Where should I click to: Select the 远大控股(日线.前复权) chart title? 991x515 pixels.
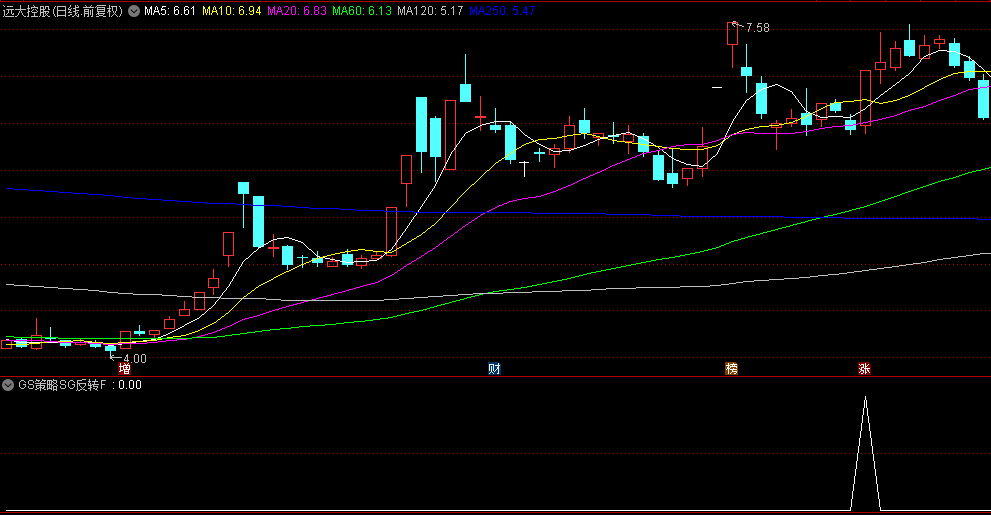[63, 11]
